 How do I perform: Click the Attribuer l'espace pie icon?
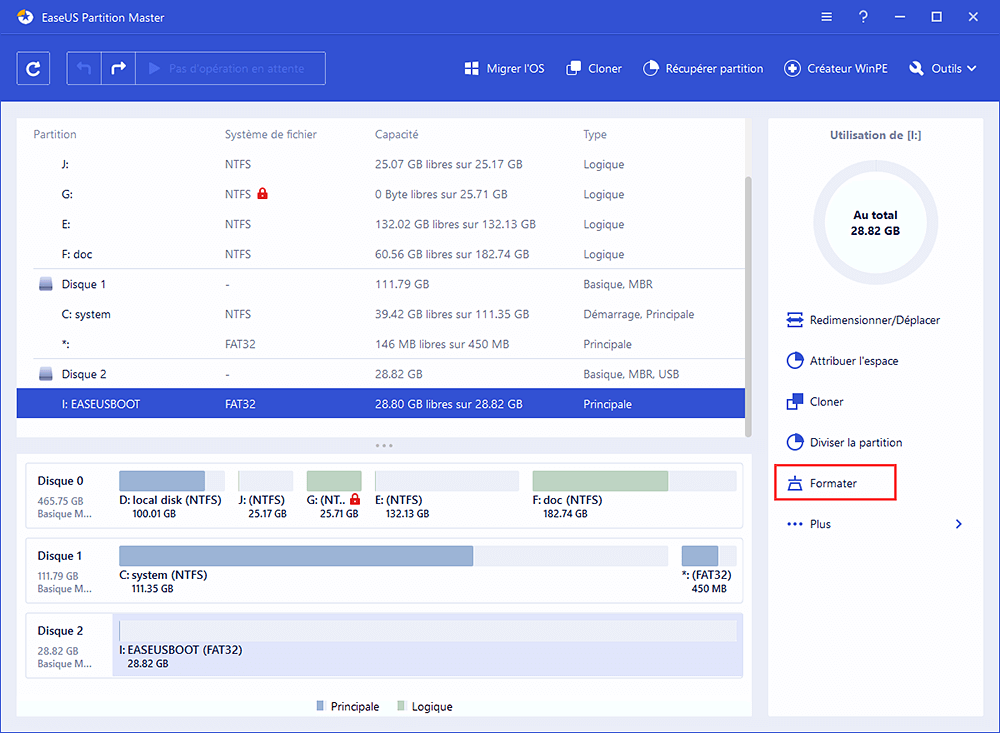[x=795, y=361]
